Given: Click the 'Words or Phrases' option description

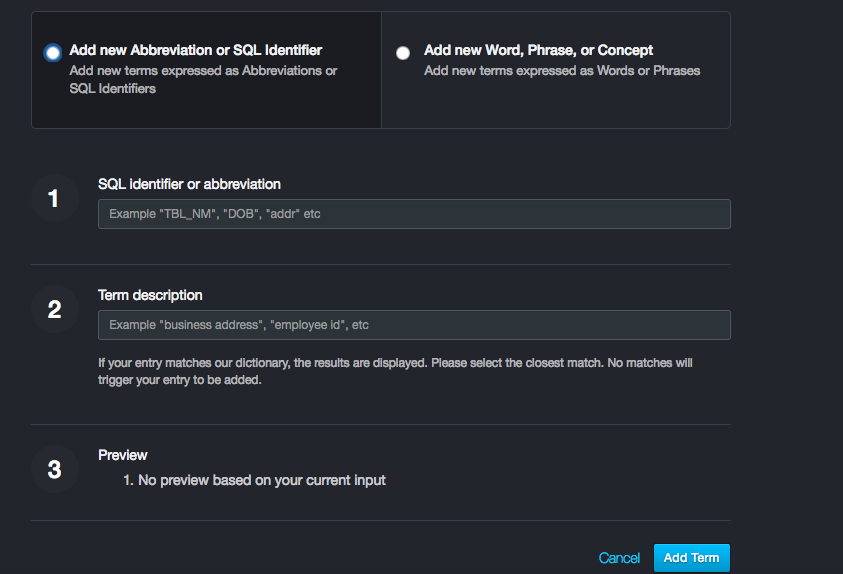Looking at the screenshot, I should [x=561, y=71].
